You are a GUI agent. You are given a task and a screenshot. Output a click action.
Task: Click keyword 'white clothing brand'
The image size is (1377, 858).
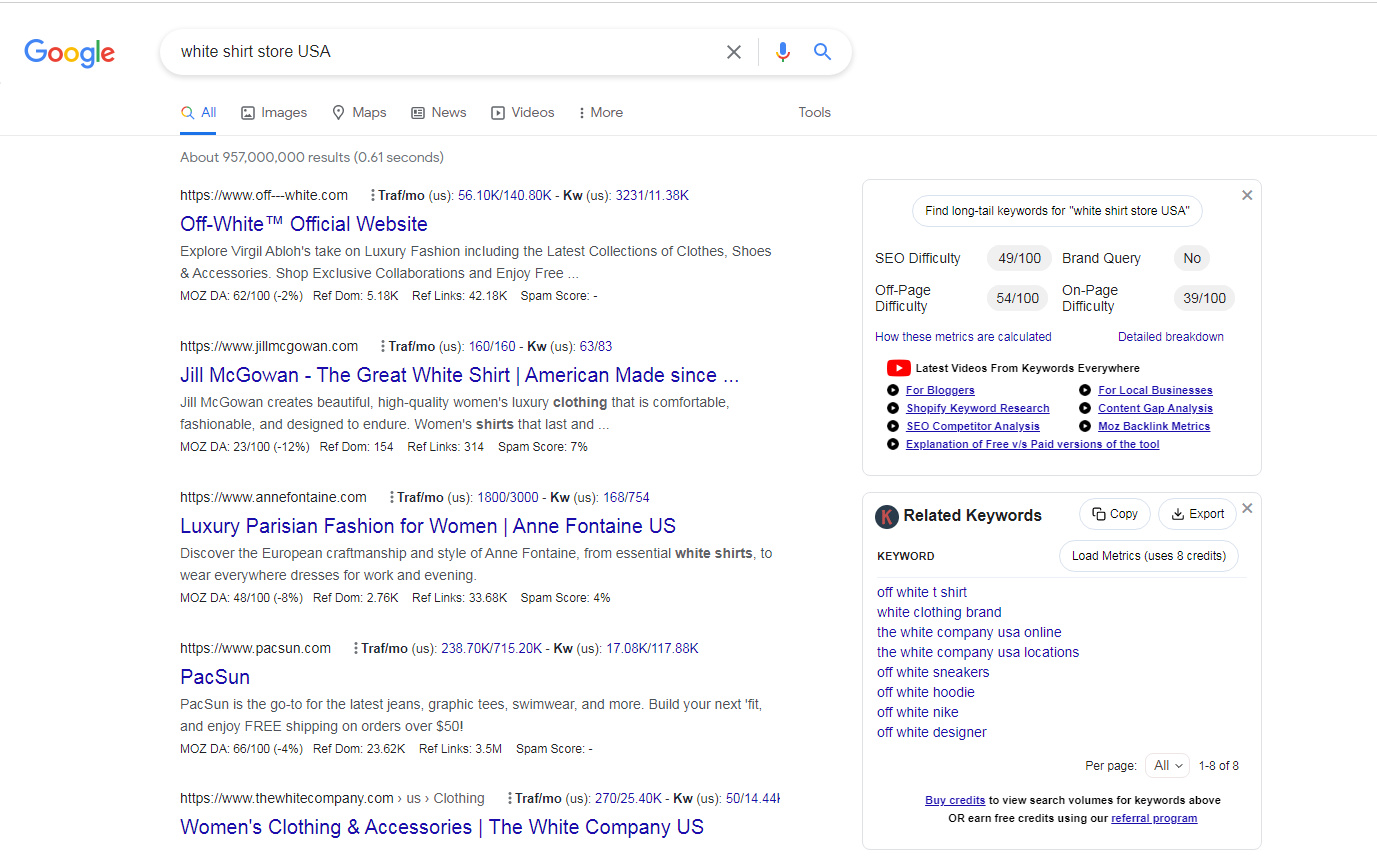939,612
